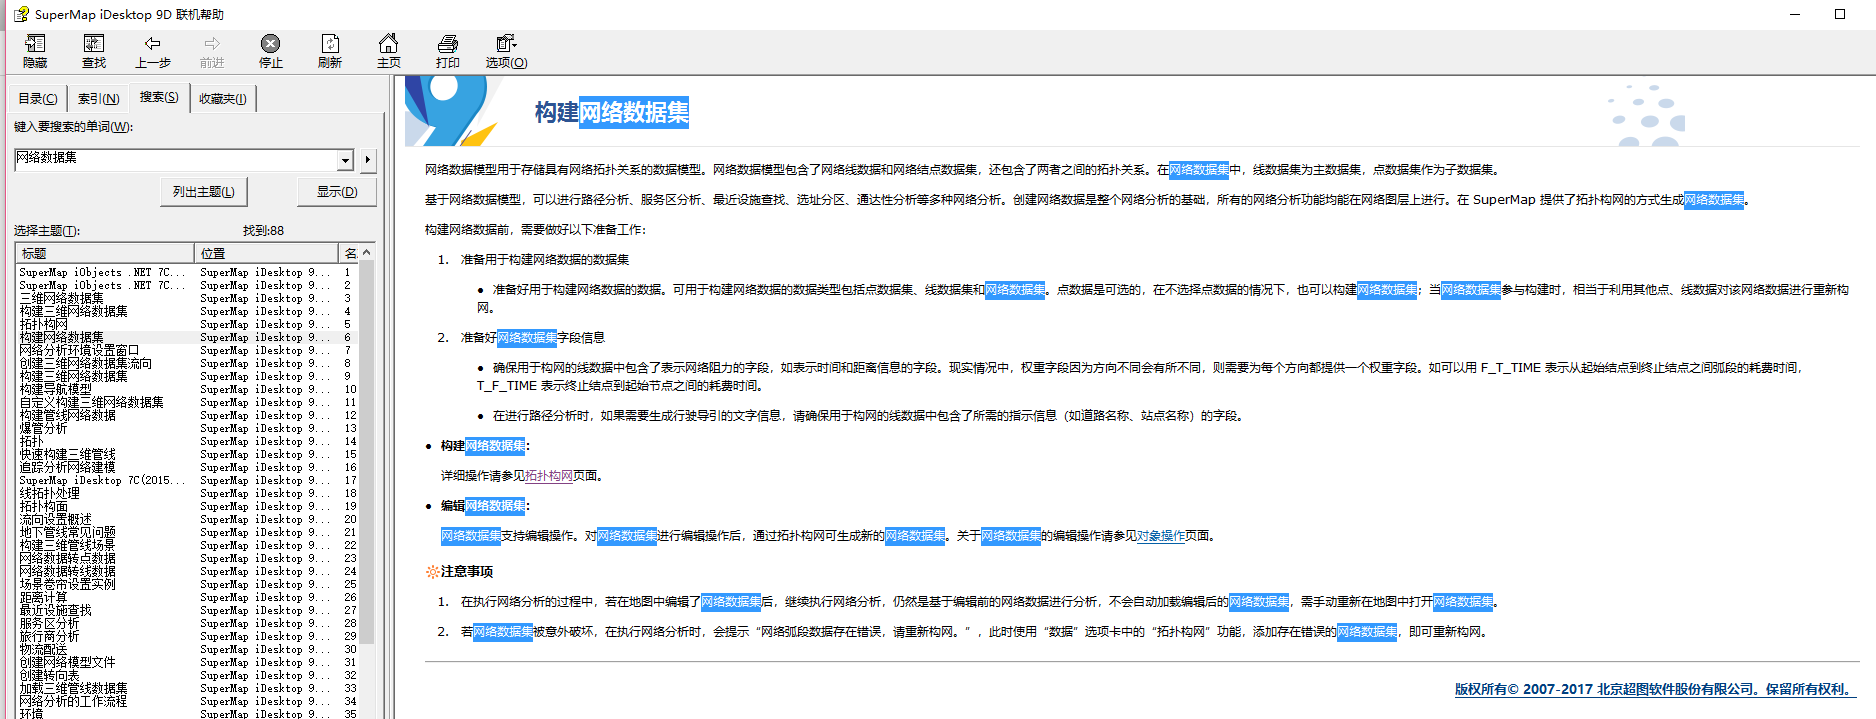Print the topic with the 打印 icon
The image size is (1876, 719).
[448, 51]
